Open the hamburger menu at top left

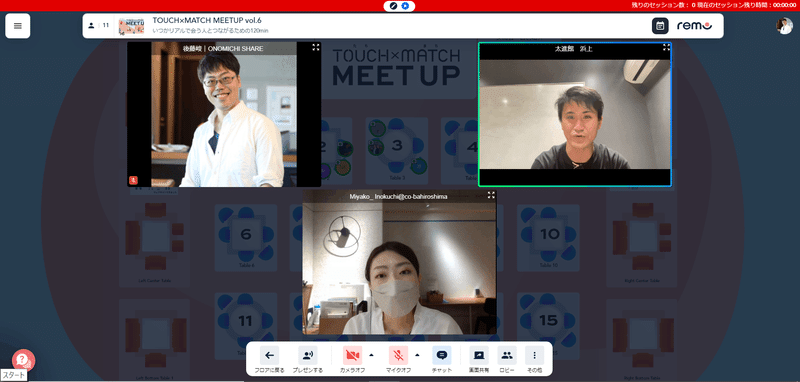18,26
